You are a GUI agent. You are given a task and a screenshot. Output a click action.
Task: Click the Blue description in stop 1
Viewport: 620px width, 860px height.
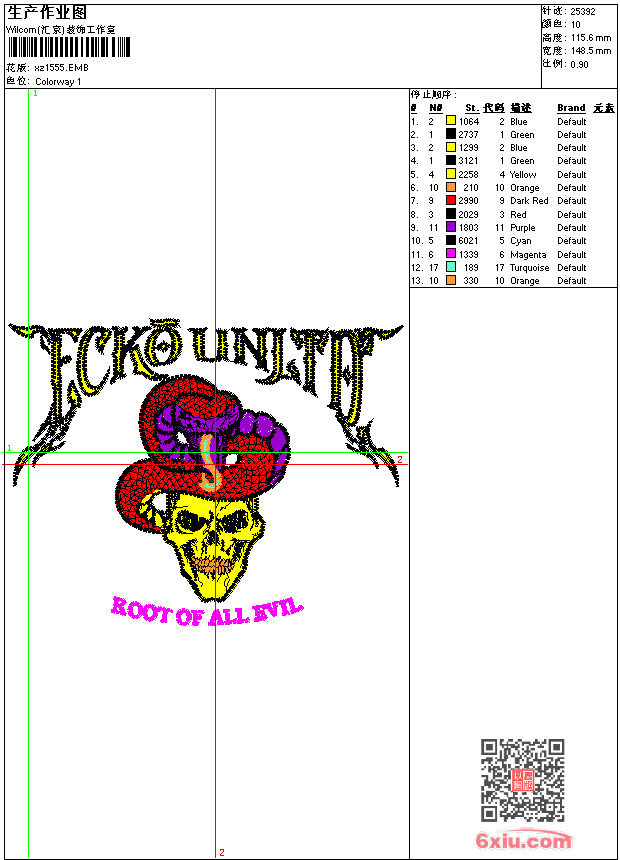click(518, 121)
